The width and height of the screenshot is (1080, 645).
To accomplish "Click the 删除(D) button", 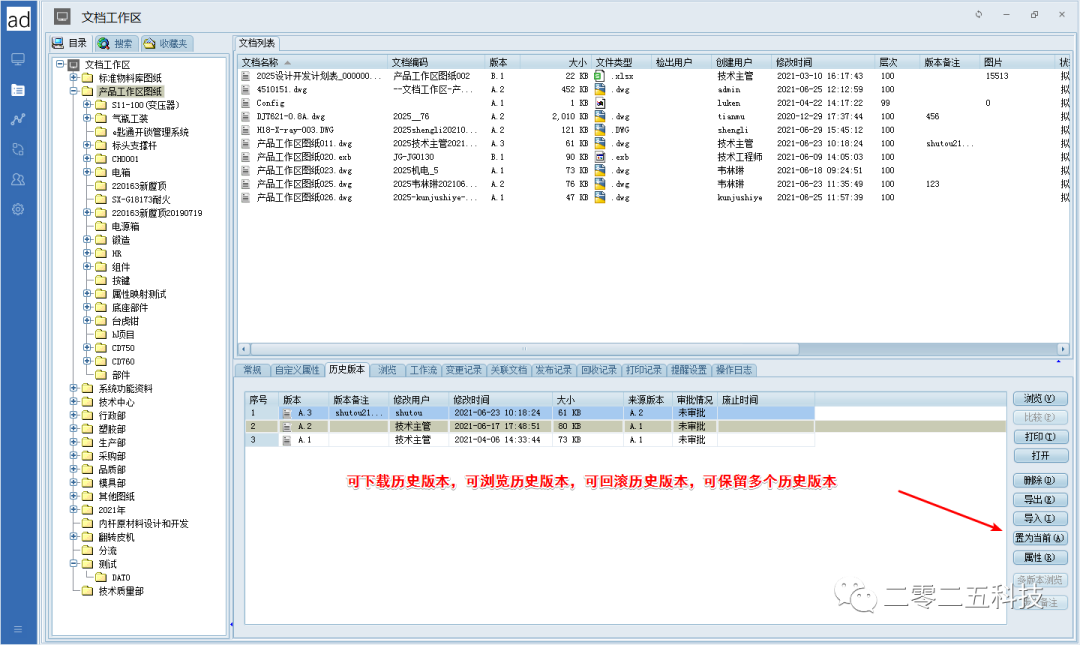I will click(1040, 480).
